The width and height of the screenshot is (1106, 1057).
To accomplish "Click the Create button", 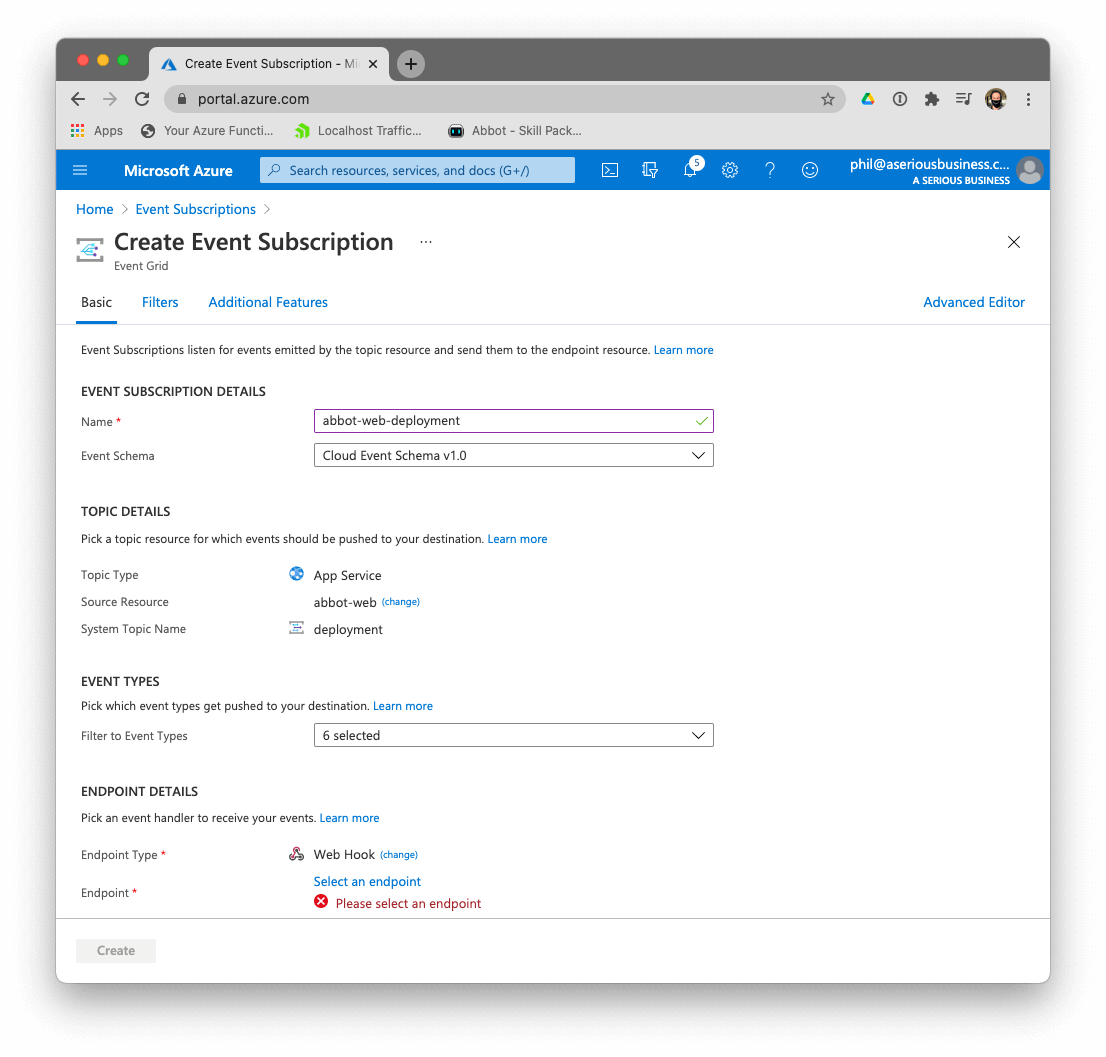I will [x=116, y=951].
